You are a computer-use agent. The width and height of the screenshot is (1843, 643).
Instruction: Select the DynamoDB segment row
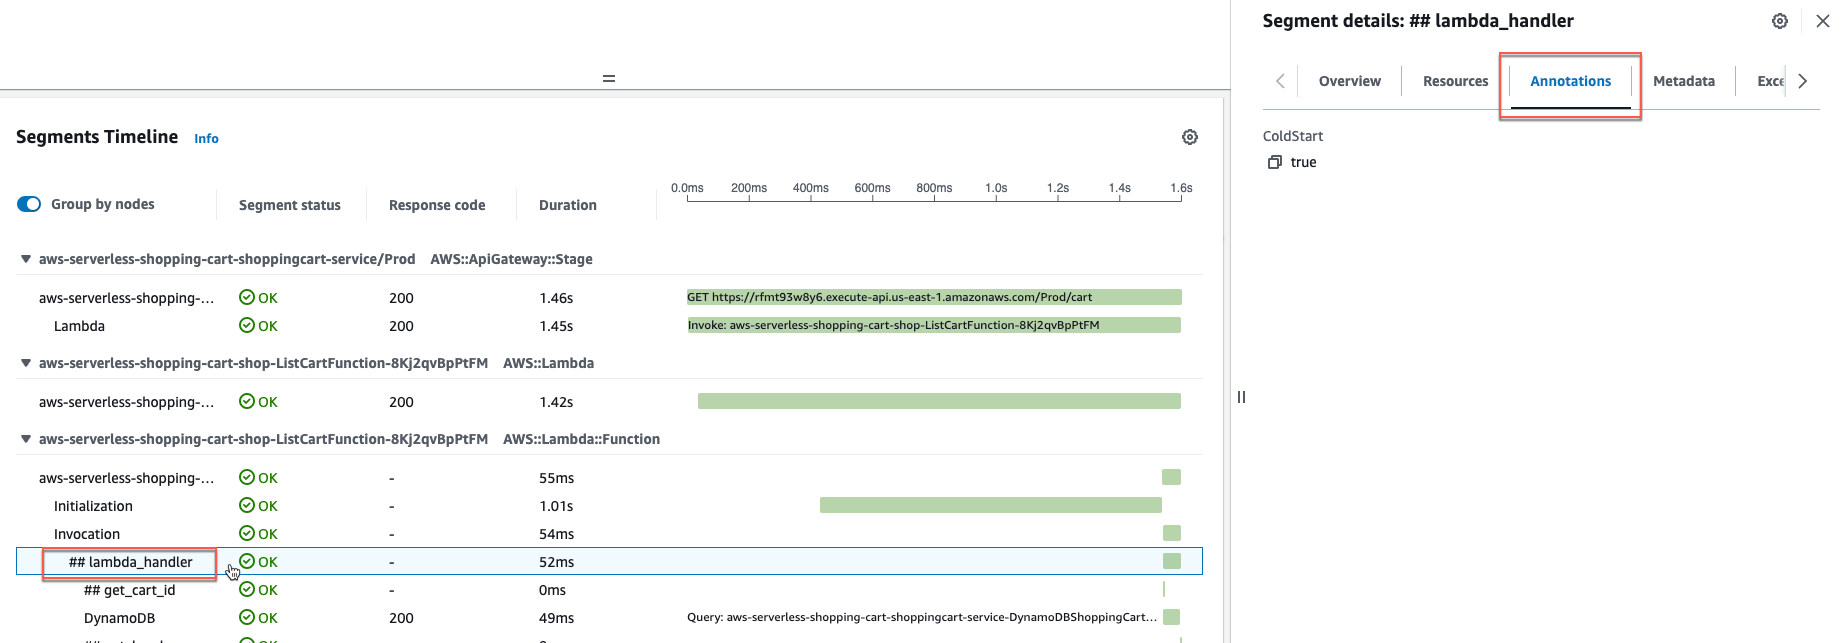tap(609, 618)
